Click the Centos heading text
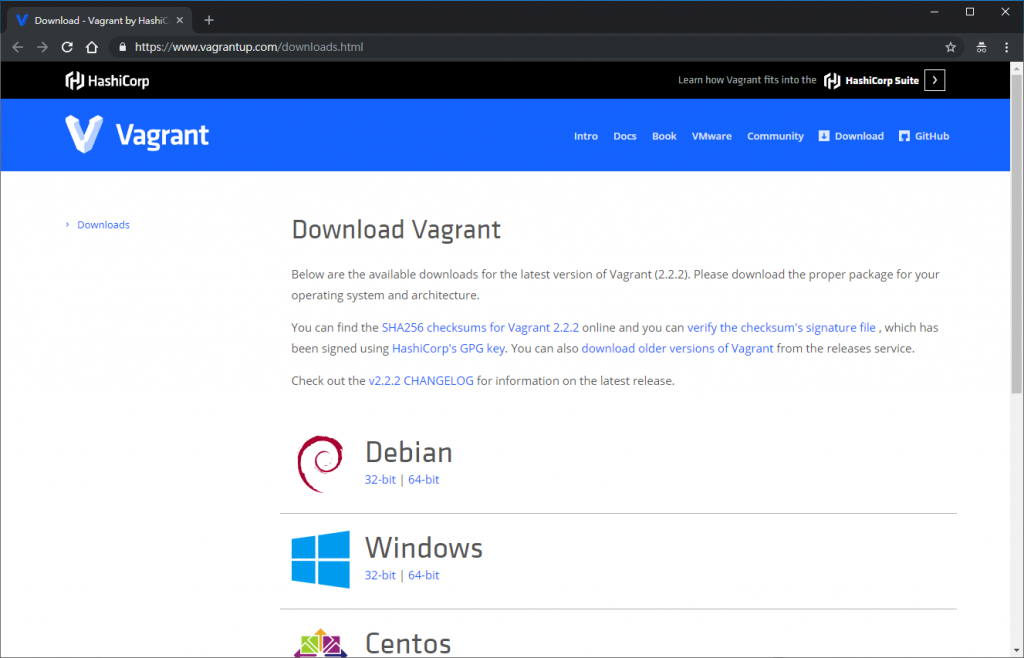1024x658 pixels. 408,644
